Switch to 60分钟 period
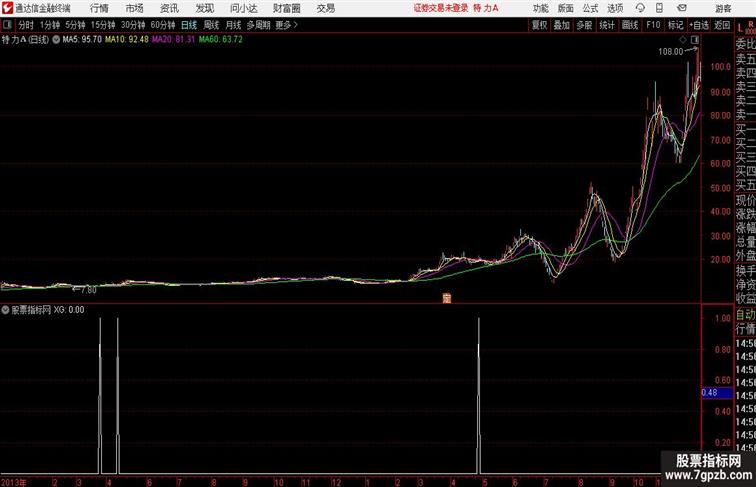 pos(163,25)
